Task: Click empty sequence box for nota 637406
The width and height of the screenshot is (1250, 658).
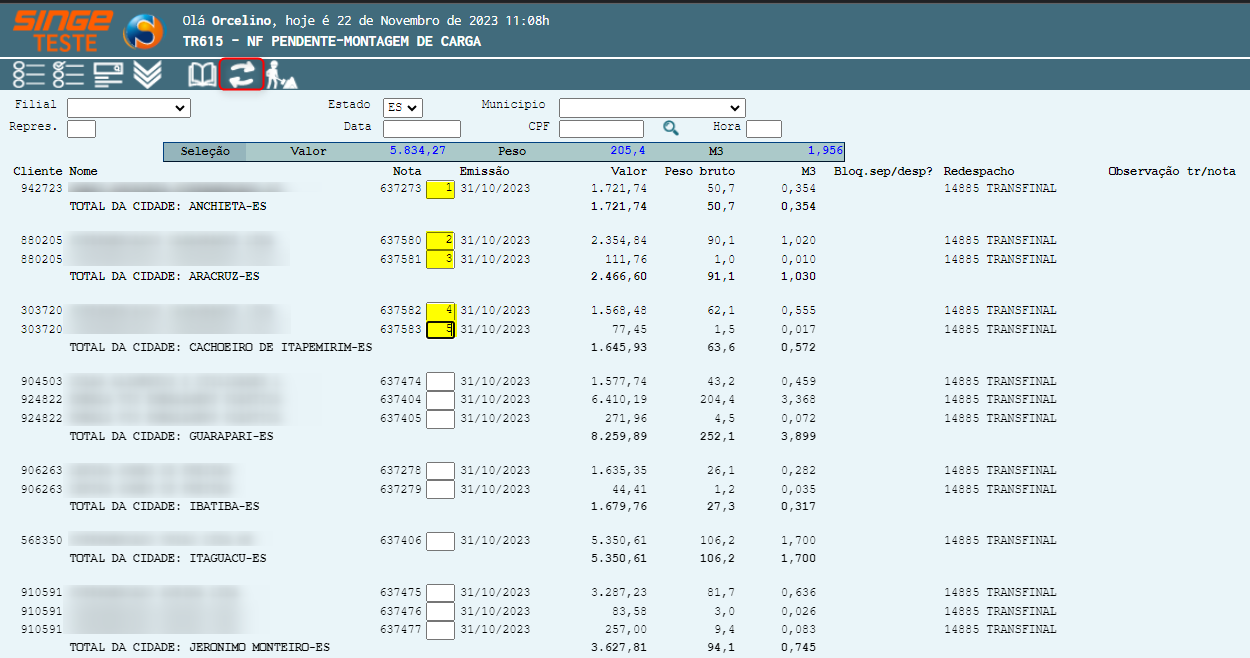Action: click(440, 541)
